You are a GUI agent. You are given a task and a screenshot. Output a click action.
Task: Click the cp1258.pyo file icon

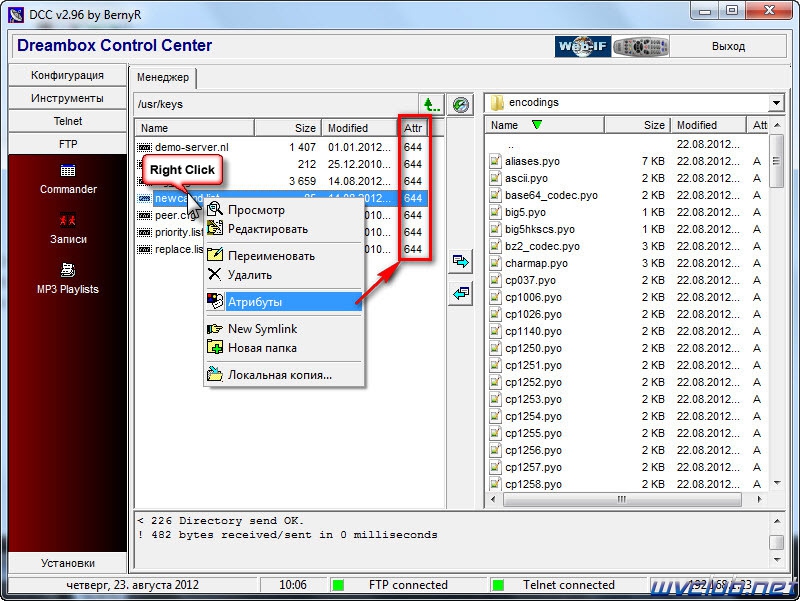494,484
